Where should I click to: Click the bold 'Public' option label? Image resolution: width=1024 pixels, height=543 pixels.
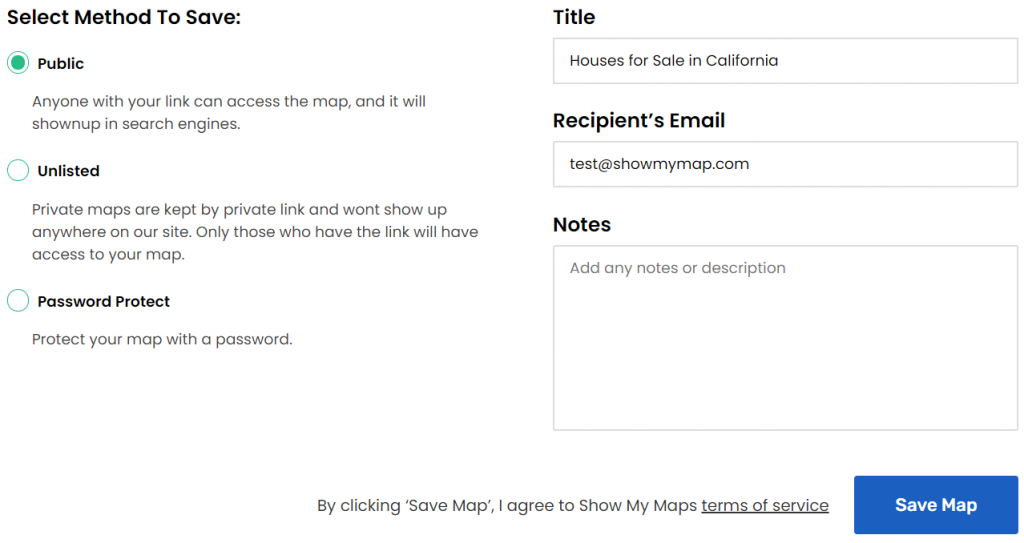61,64
